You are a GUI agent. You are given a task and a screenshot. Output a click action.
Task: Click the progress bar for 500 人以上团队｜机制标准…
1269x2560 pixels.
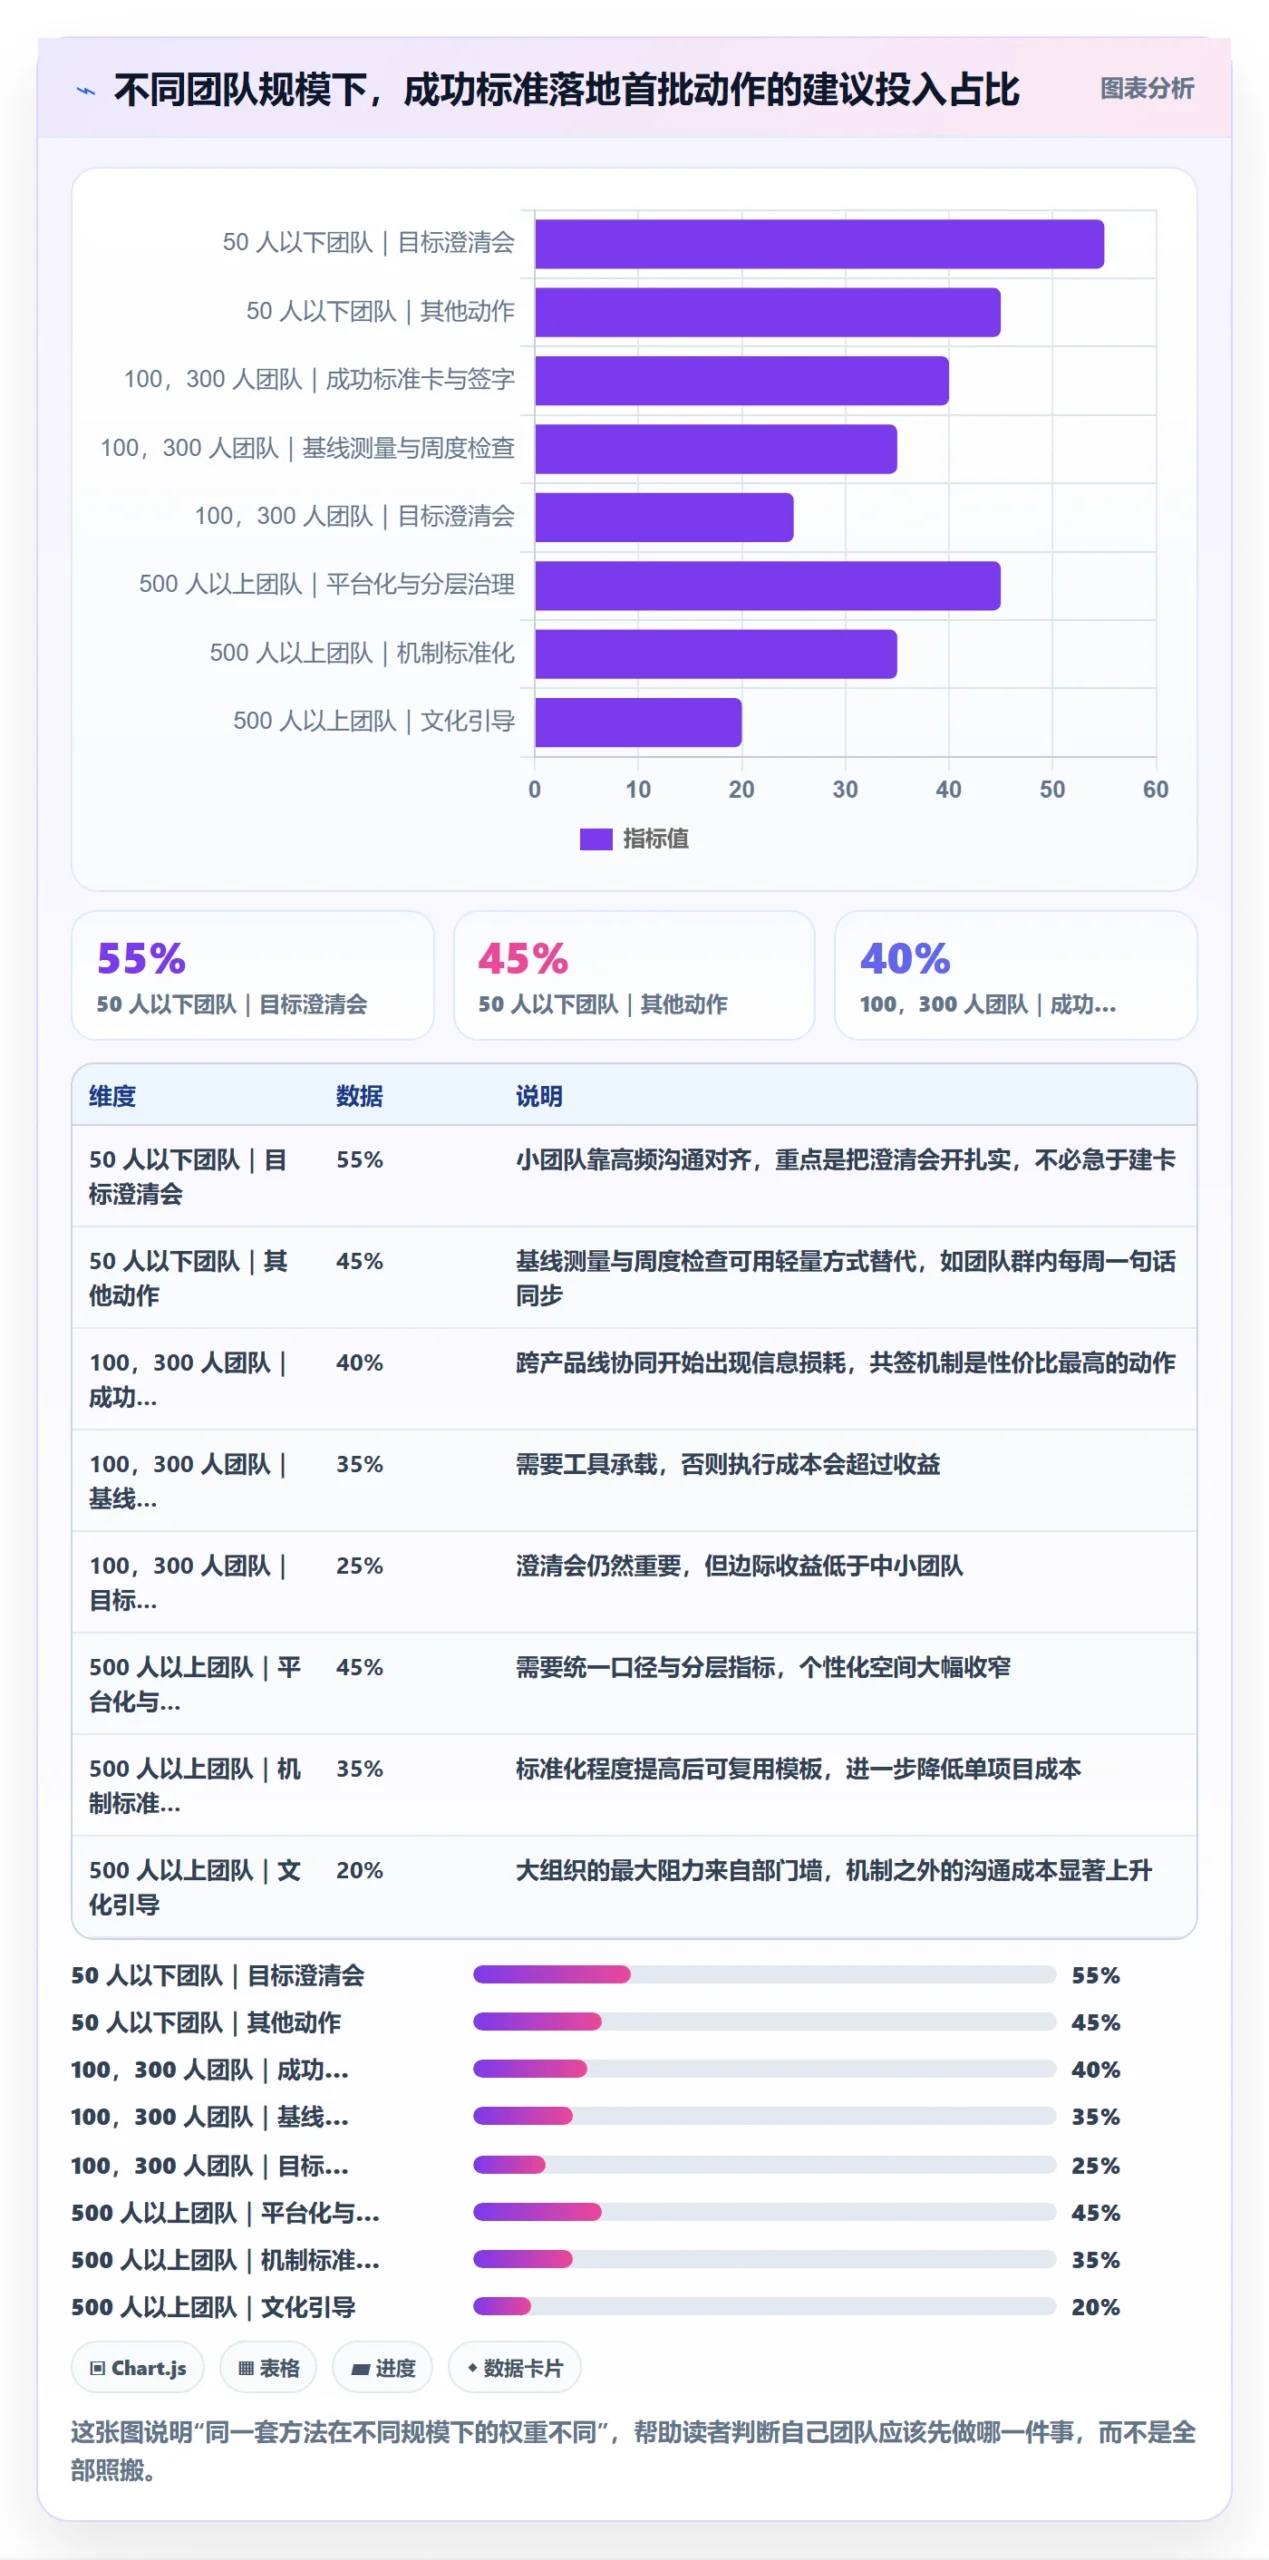click(x=764, y=2259)
